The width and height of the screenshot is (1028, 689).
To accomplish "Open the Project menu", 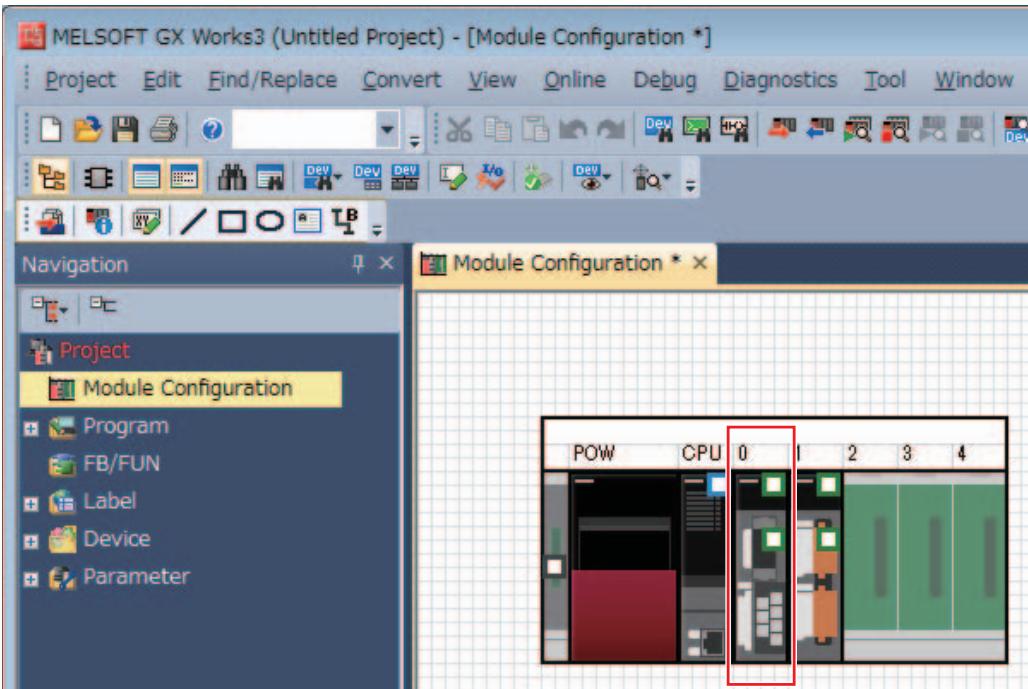I will [x=80, y=80].
